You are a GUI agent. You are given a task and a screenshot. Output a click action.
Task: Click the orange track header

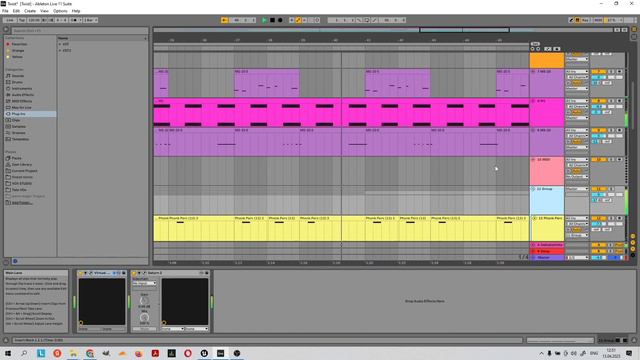point(547,60)
